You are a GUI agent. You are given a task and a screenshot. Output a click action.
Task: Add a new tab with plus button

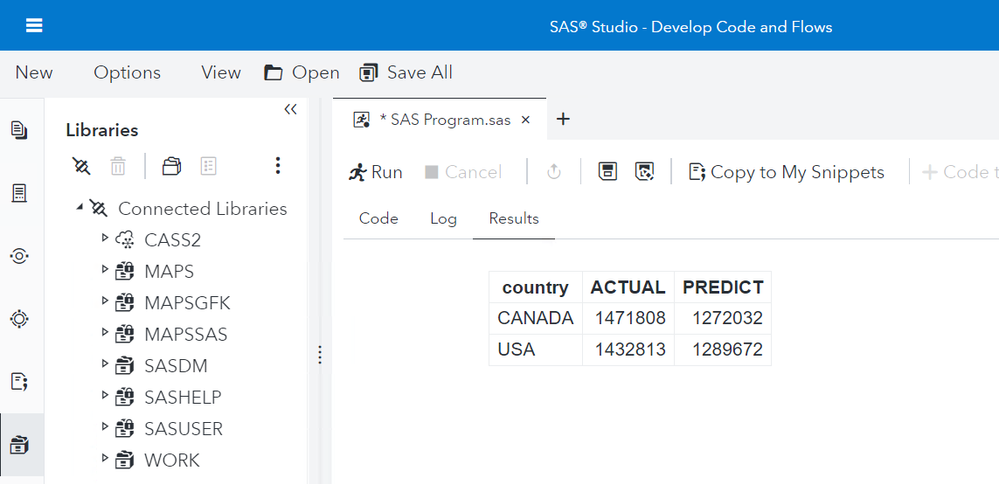coord(563,119)
